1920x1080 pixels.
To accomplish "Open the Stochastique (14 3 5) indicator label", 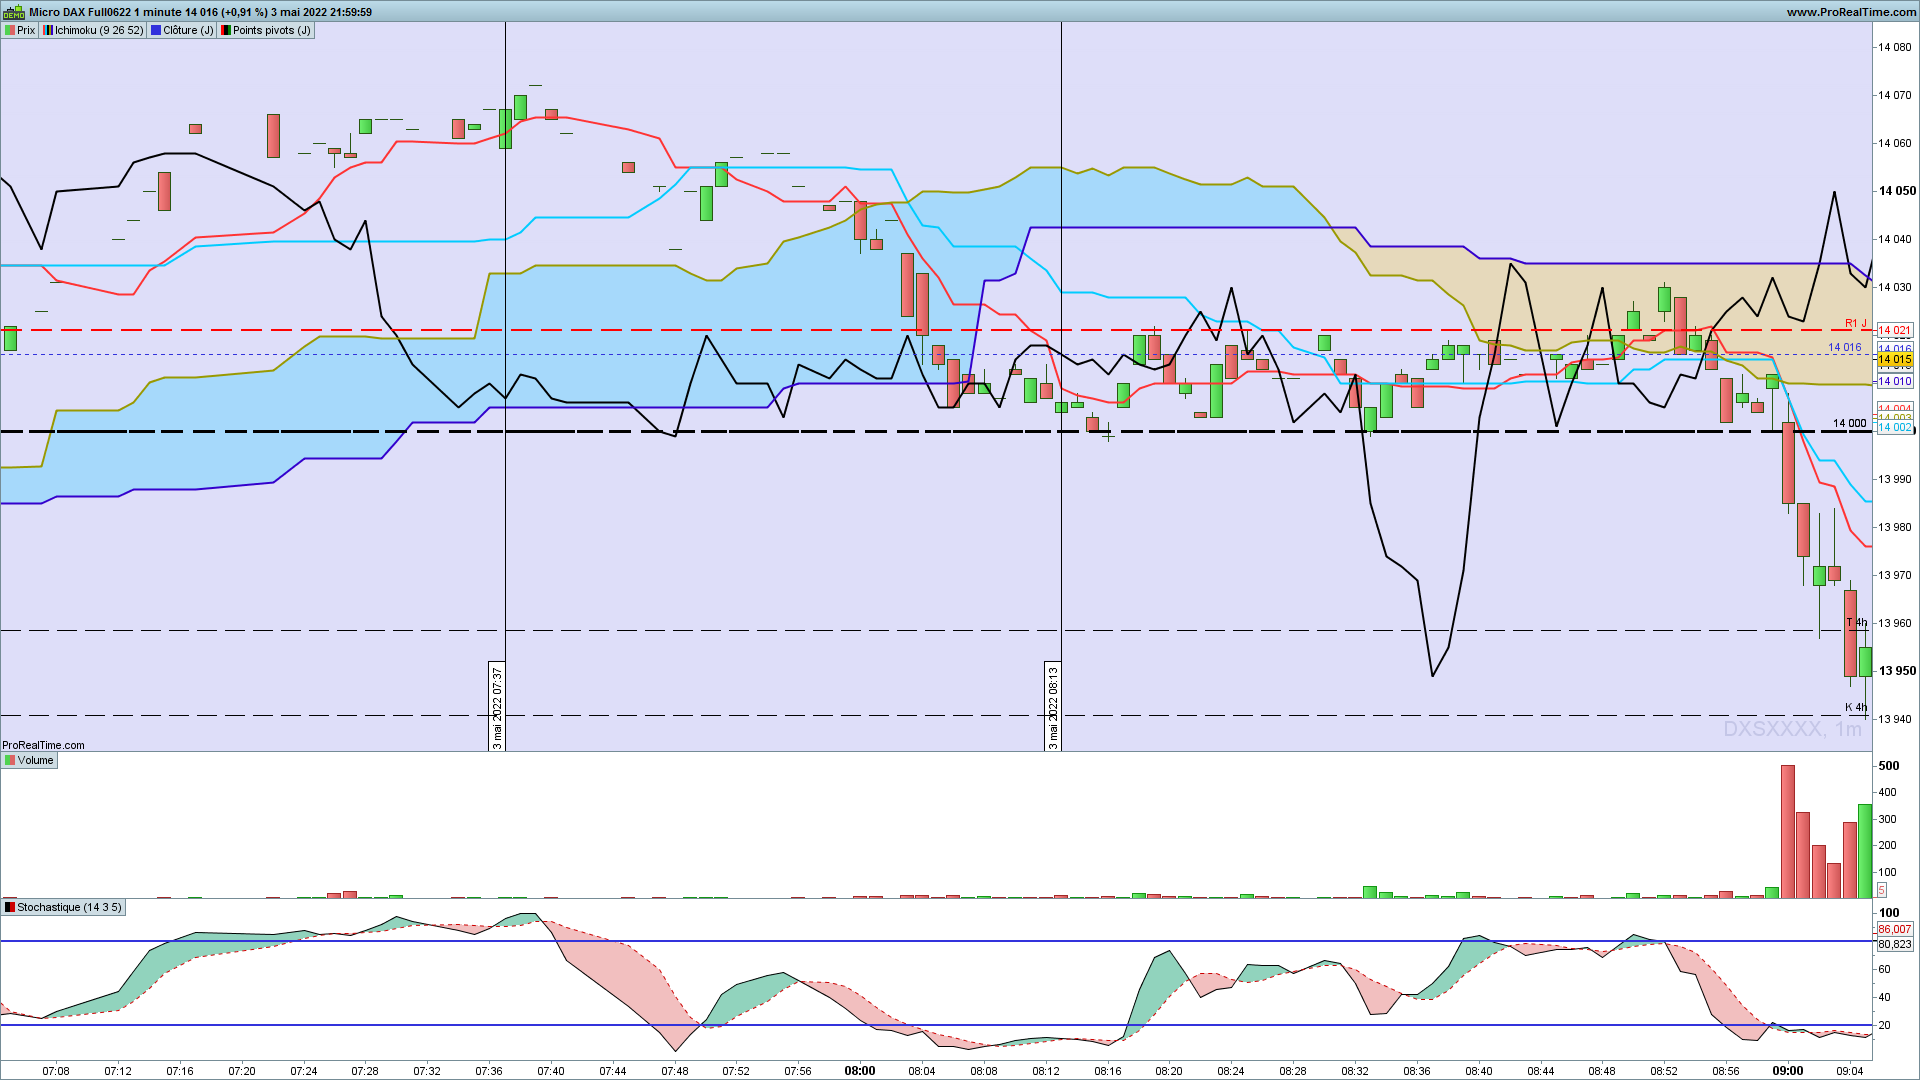I will (x=63, y=907).
